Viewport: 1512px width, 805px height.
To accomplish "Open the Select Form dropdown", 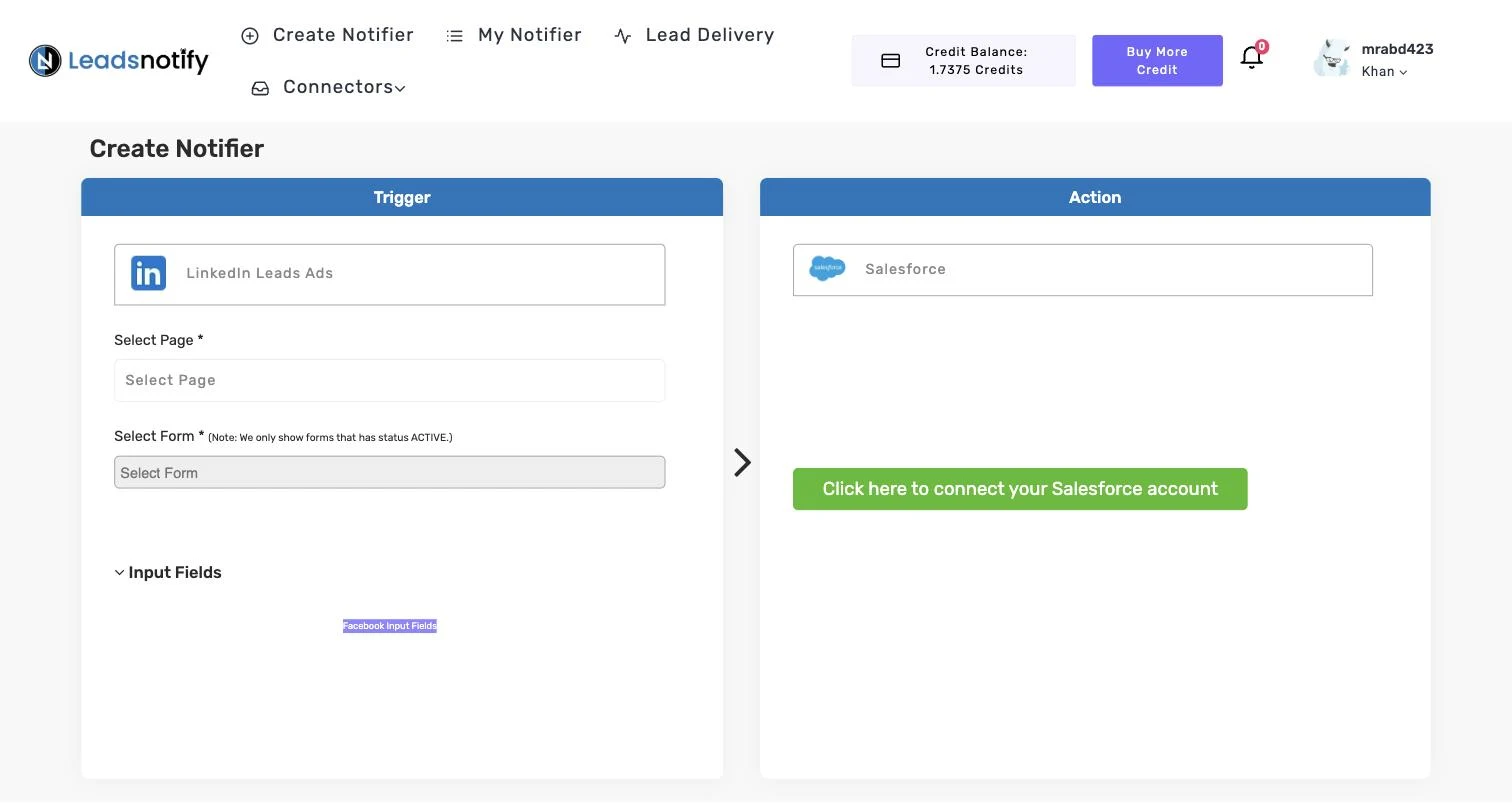I will (389, 472).
